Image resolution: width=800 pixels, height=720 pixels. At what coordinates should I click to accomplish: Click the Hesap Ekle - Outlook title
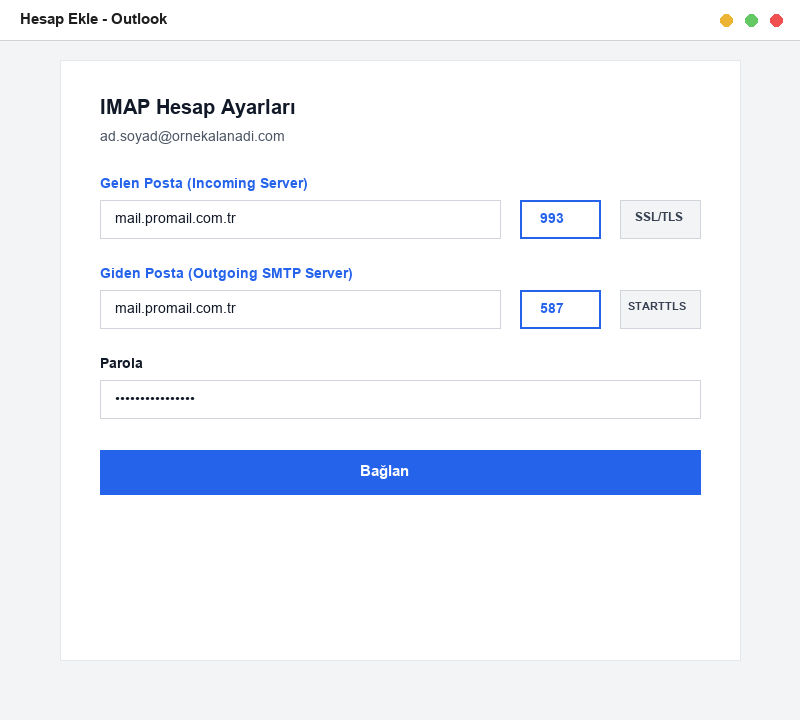pyautogui.click(x=93, y=19)
